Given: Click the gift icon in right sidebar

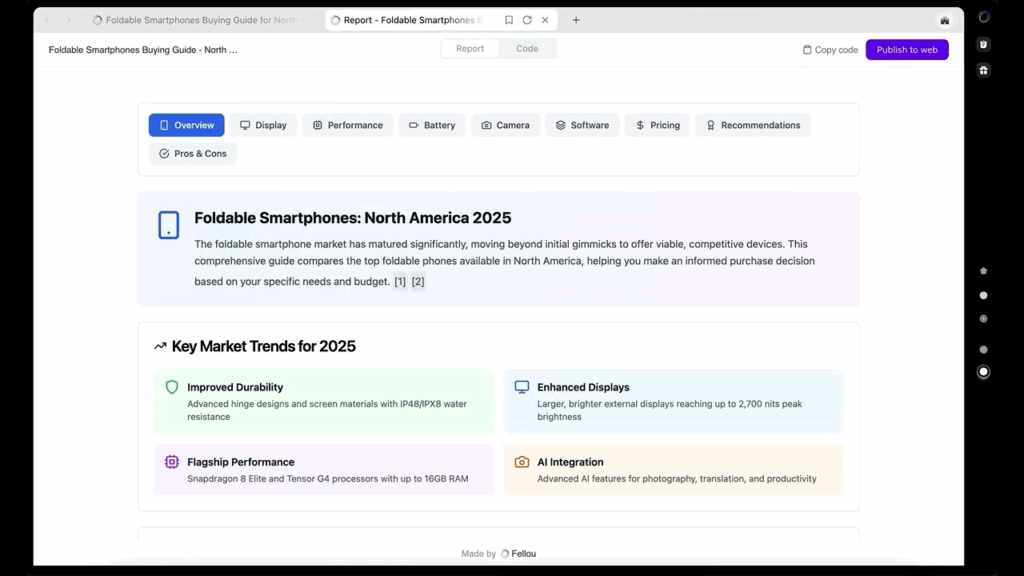Looking at the screenshot, I should pos(983,70).
